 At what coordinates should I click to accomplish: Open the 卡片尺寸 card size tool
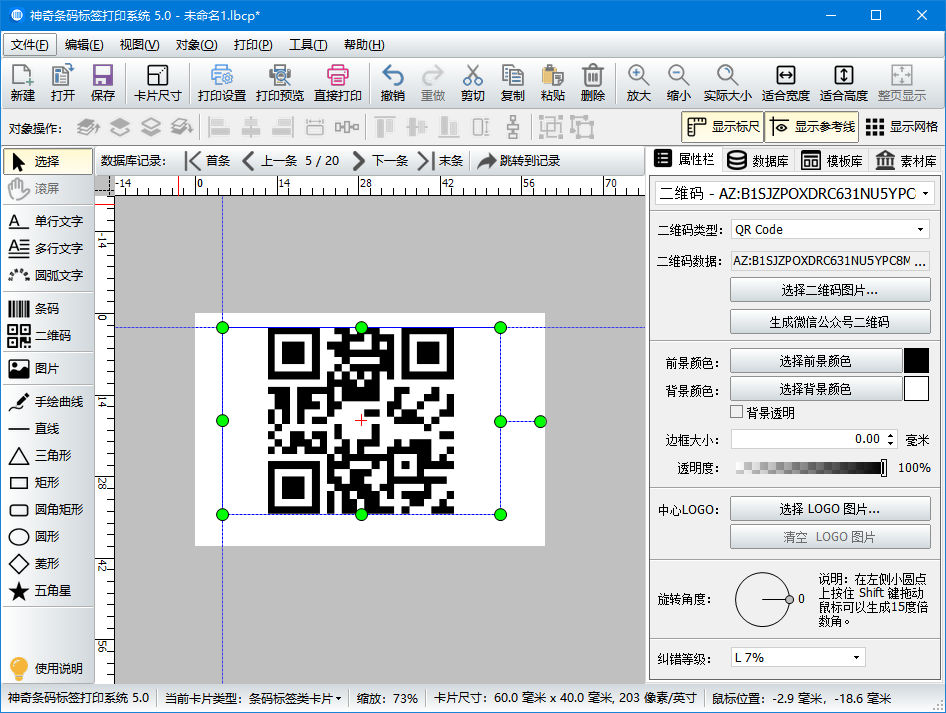(157, 83)
